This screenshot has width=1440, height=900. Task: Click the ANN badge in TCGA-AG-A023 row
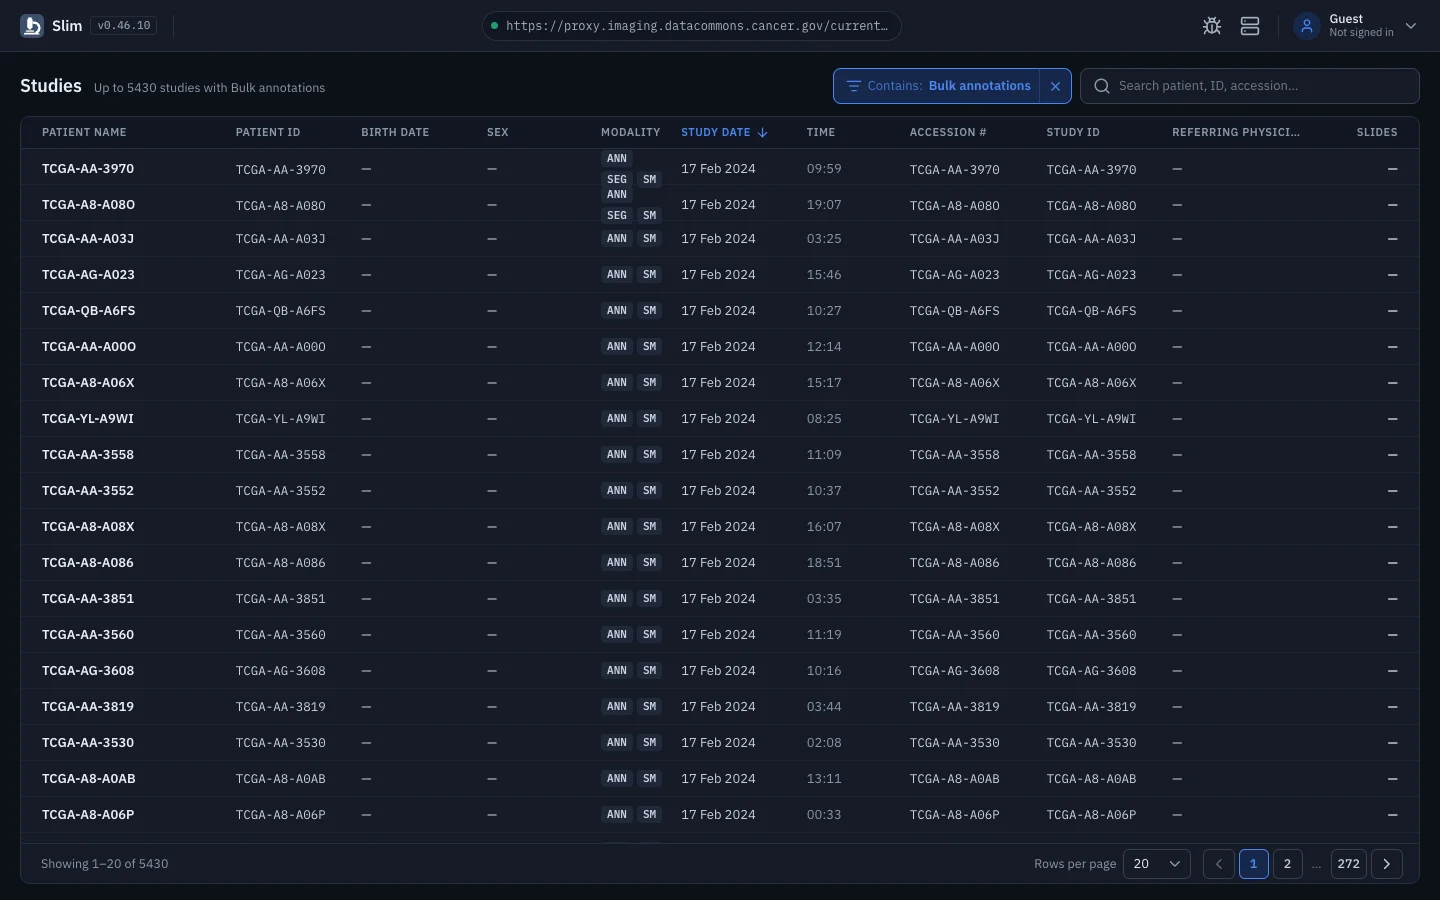point(617,275)
